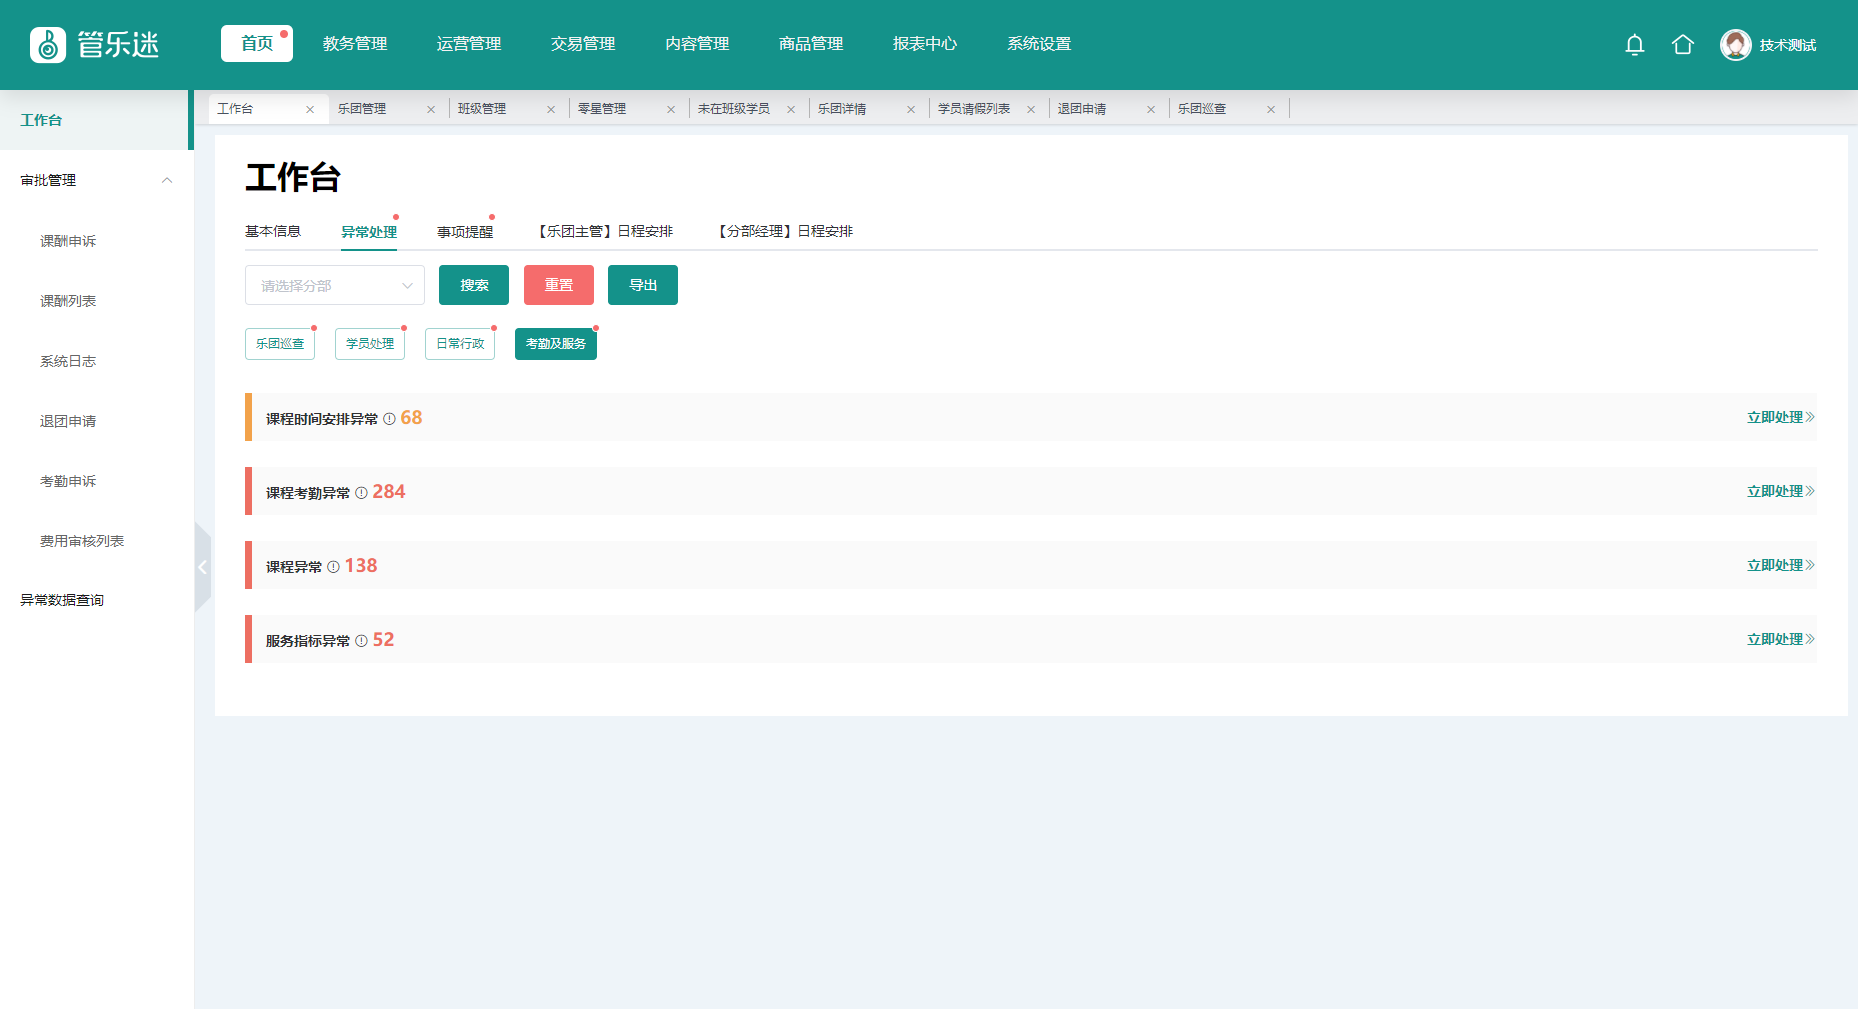Click the home icon in header
This screenshot has height=1009, width=1858.
pyautogui.click(x=1682, y=45)
